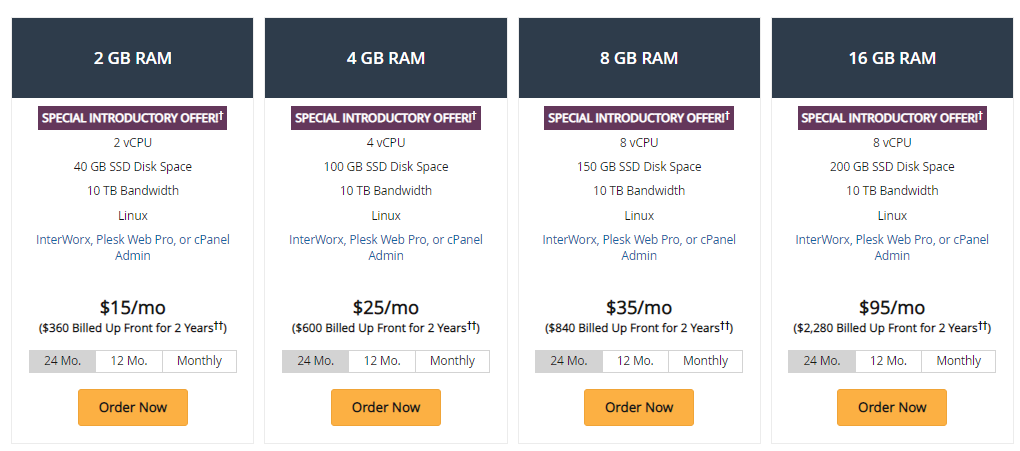
Task: Order the 16 GB RAM plan
Action: pos(892,407)
